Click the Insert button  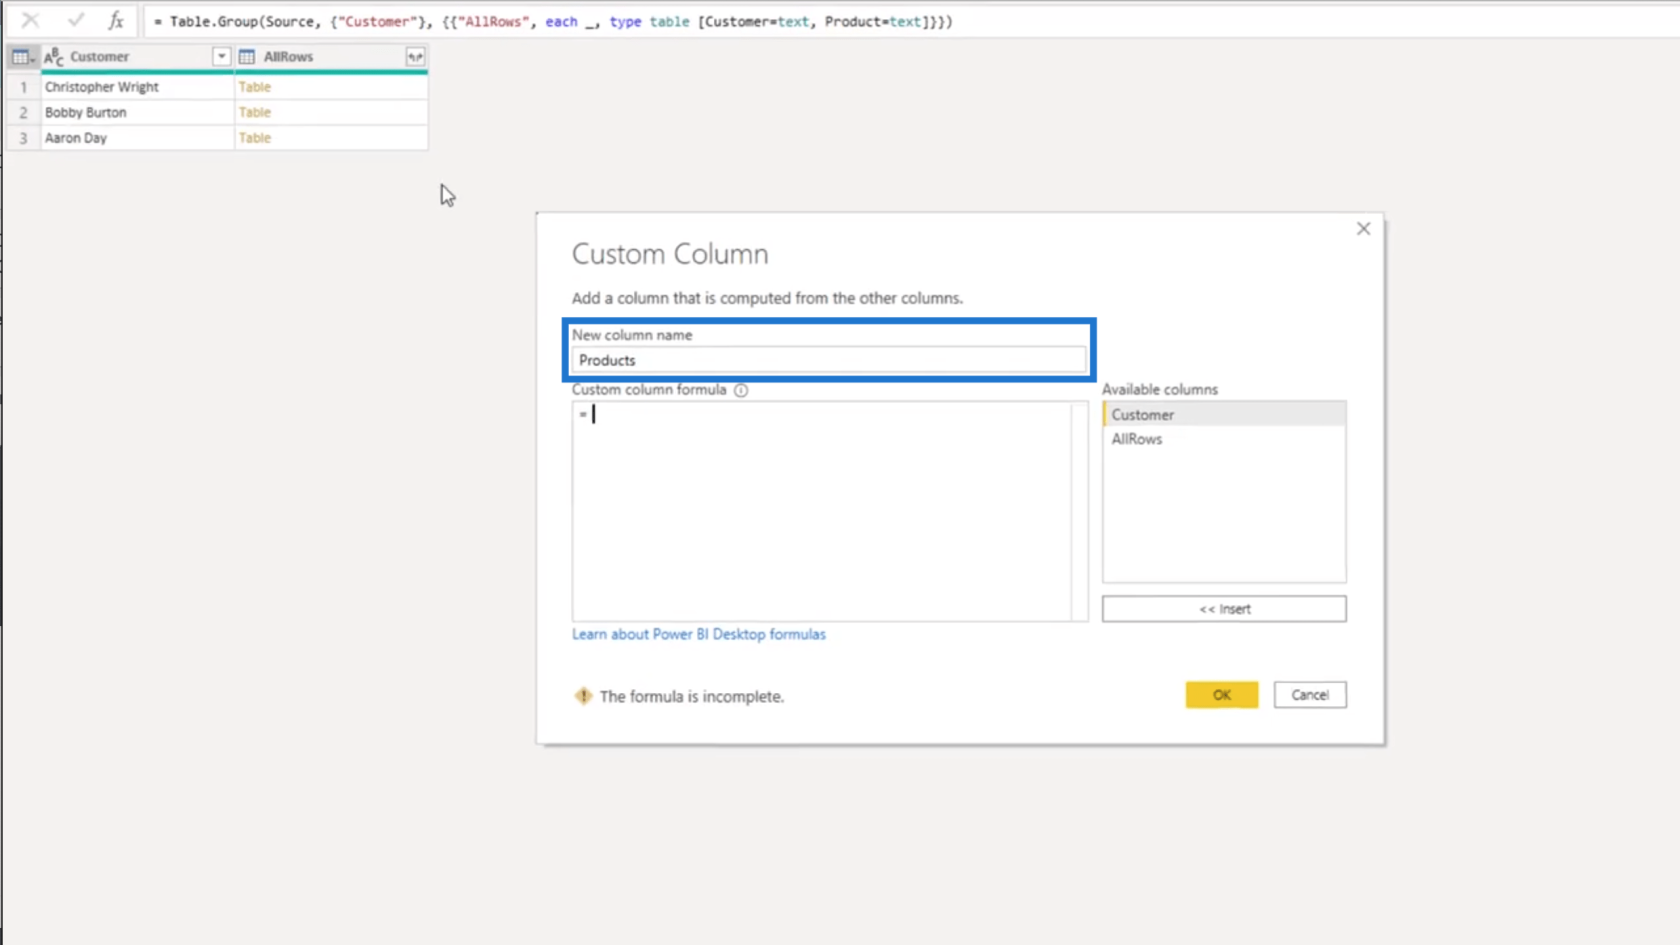tap(1224, 609)
